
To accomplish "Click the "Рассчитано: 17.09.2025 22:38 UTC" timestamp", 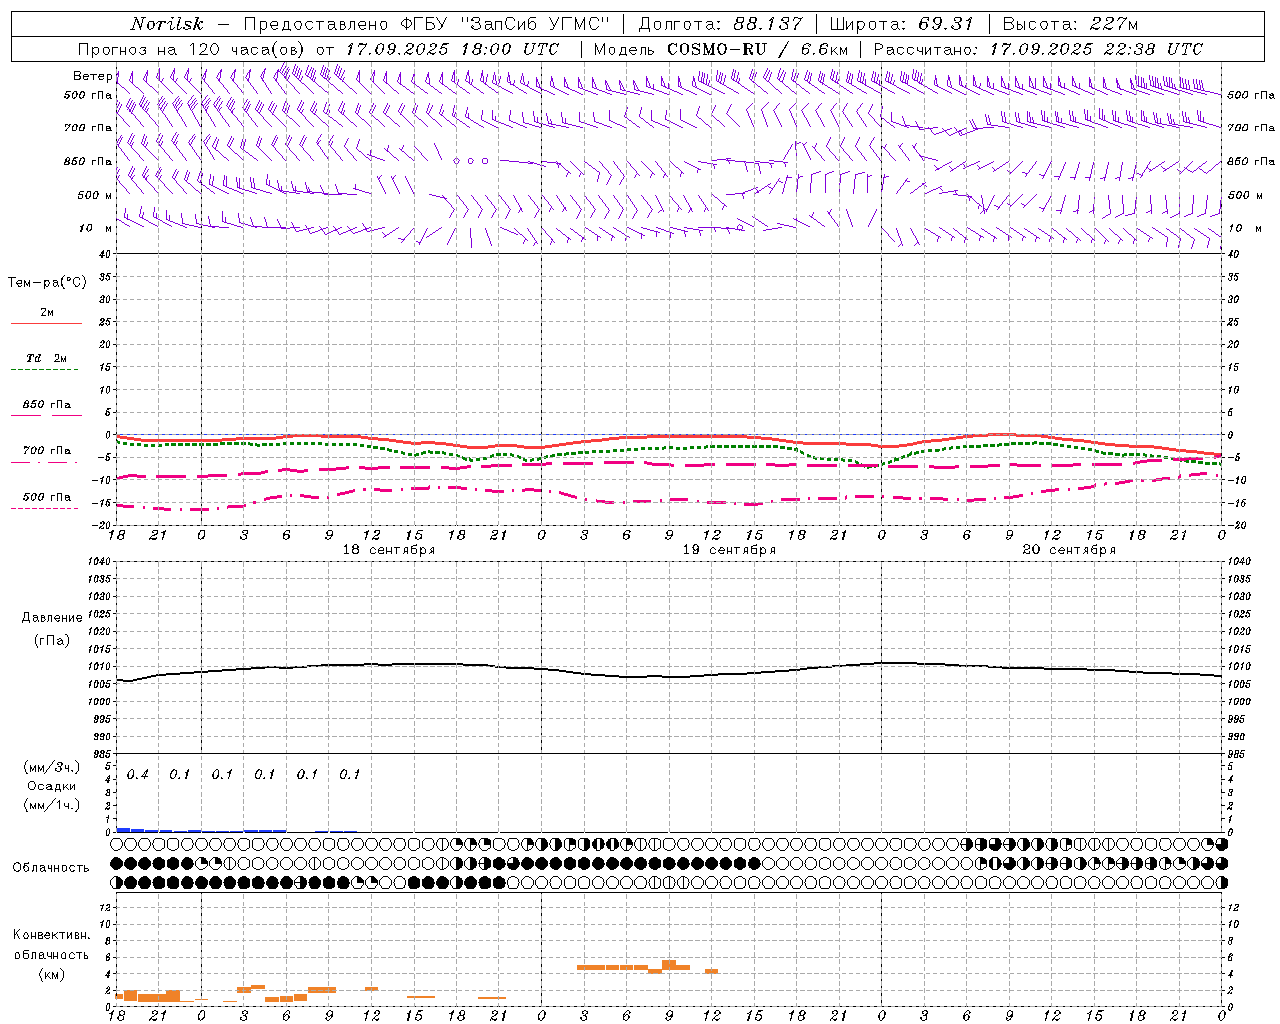I will coord(1038,49).
